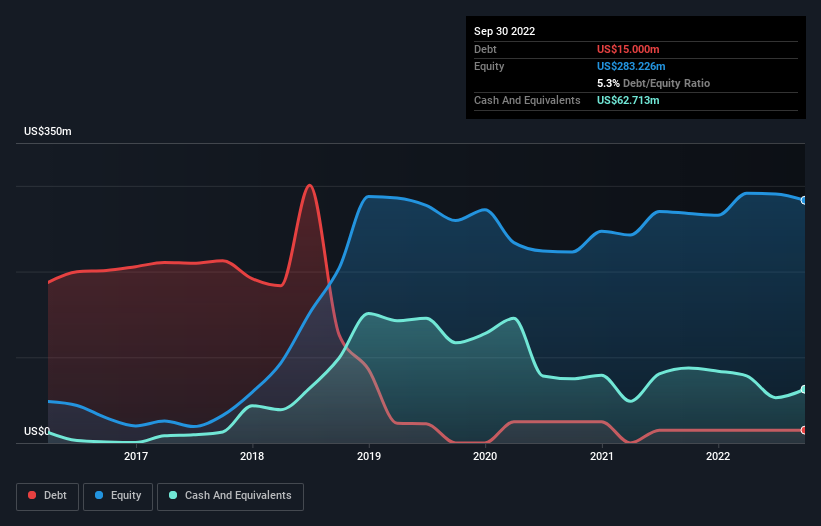Click the US$350m axis label
The height and width of the screenshot is (526, 821).
(x=48, y=131)
